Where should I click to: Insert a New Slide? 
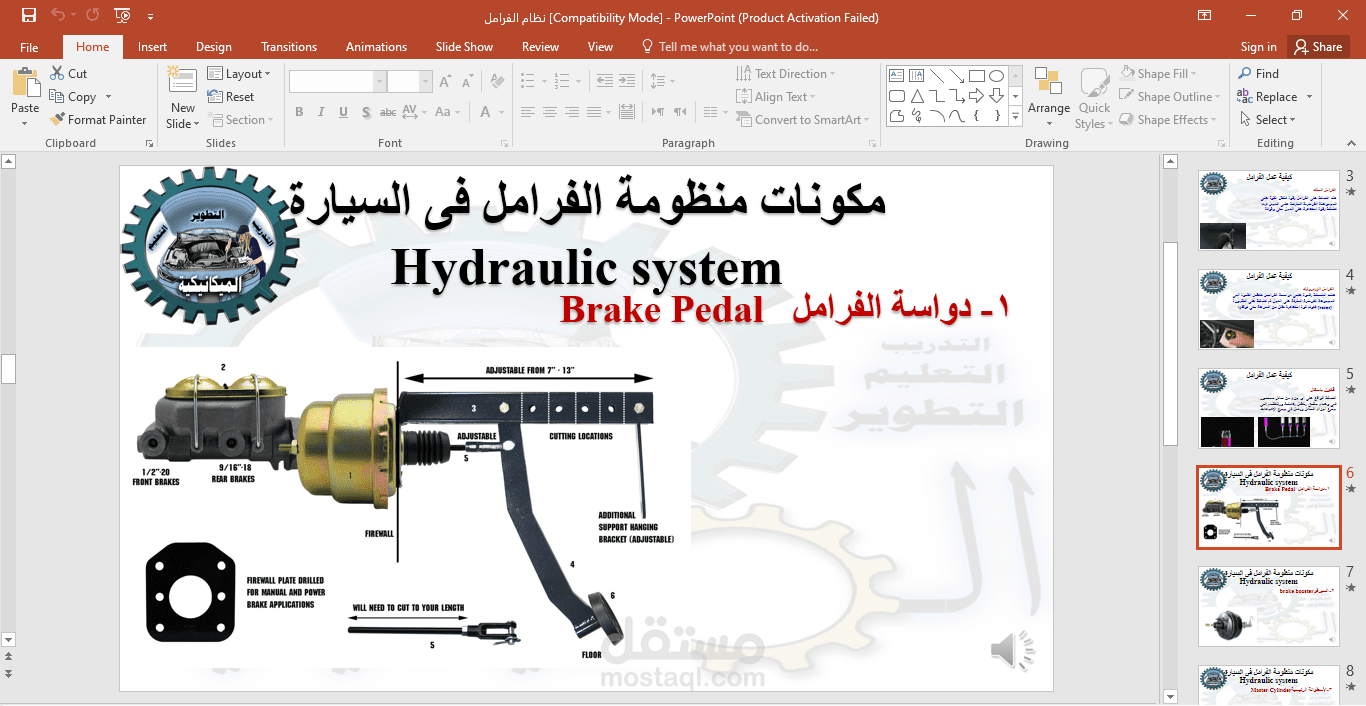point(182,98)
